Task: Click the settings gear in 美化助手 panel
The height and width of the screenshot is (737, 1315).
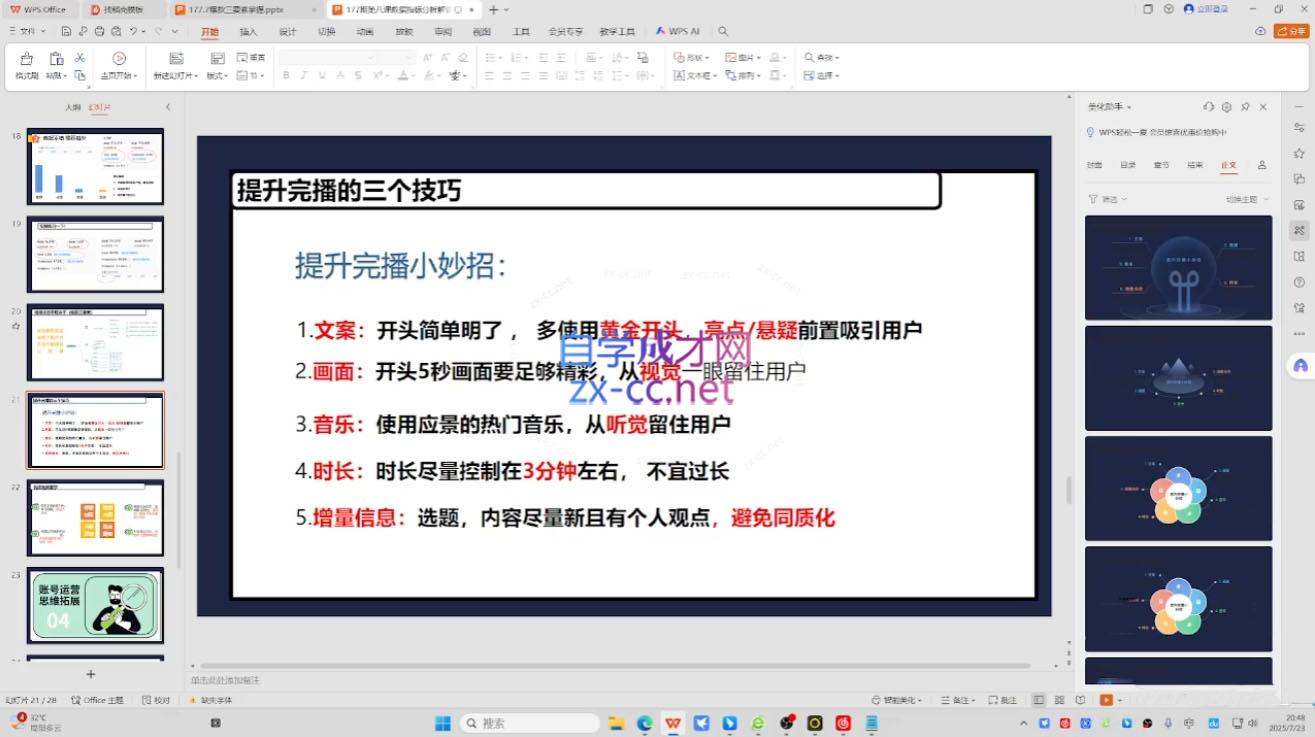Action: (x=1227, y=107)
